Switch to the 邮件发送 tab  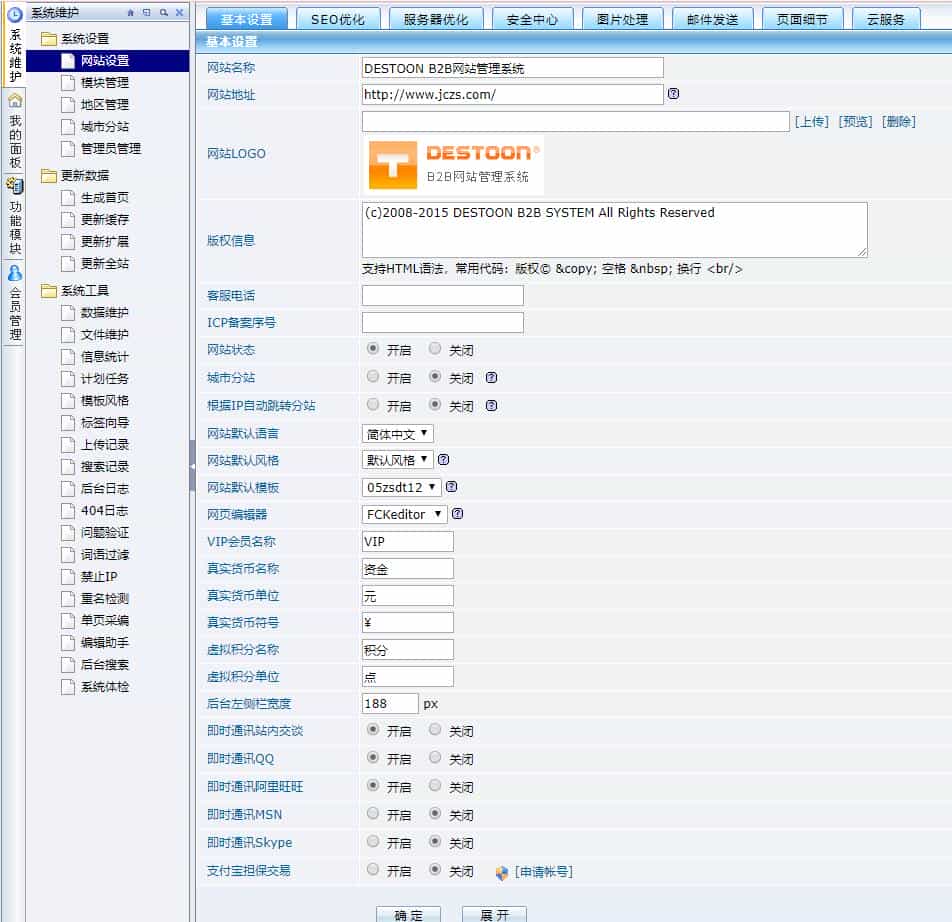pos(713,19)
